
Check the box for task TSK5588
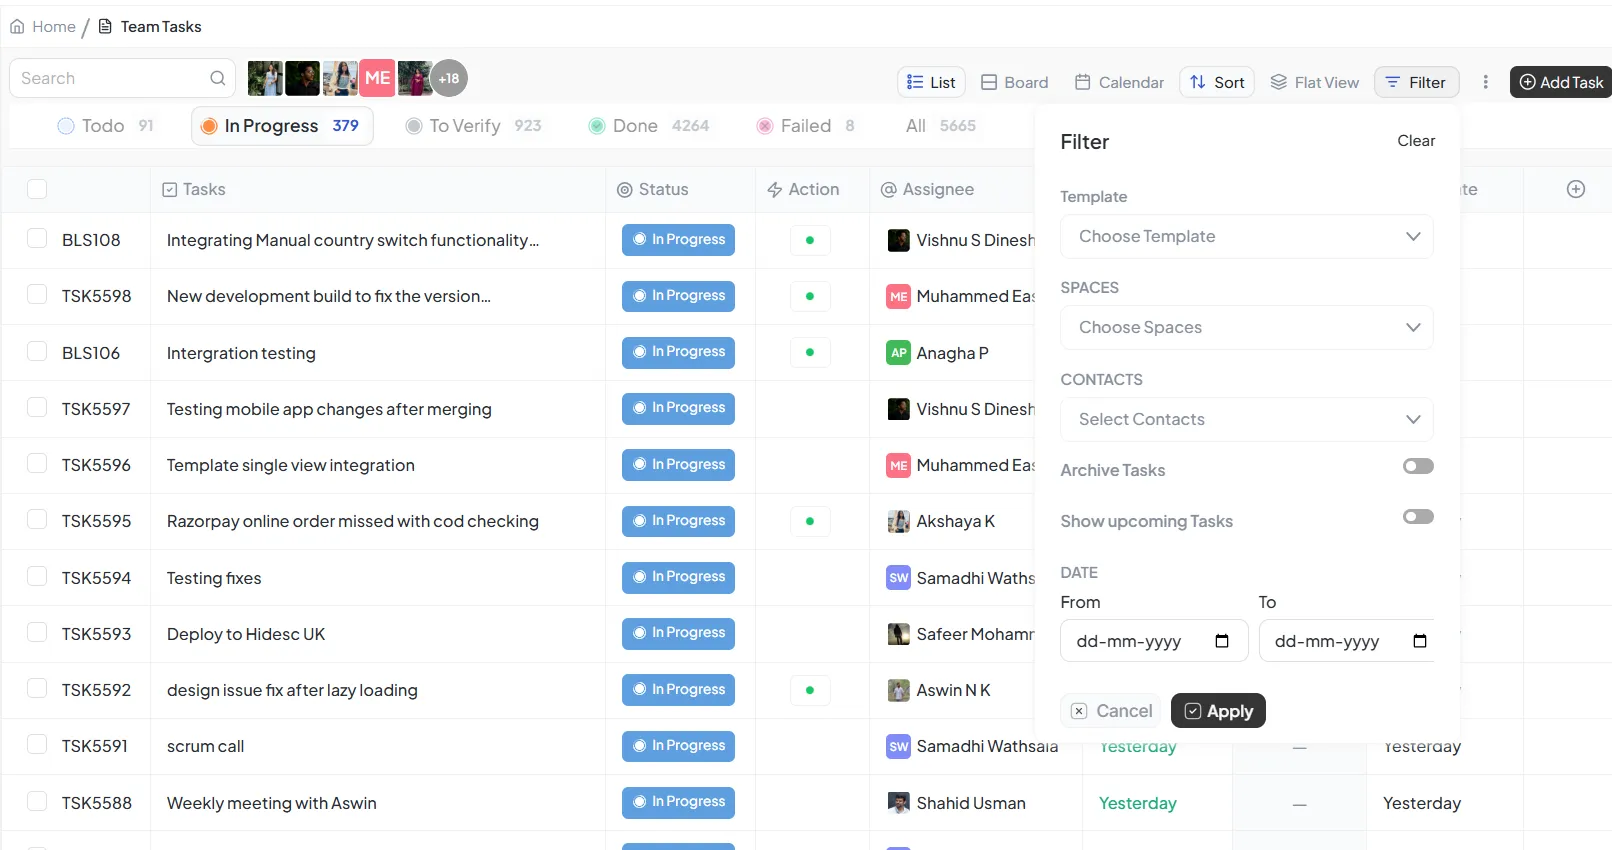click(x=37, y=801)
